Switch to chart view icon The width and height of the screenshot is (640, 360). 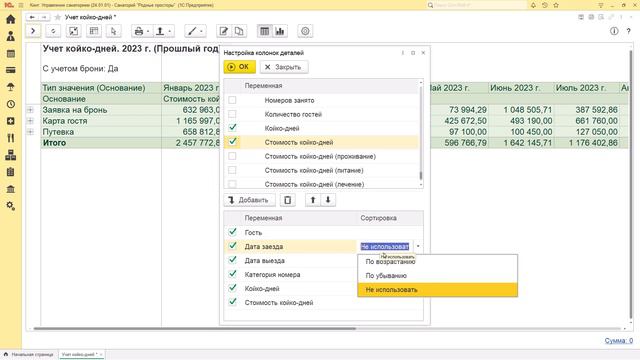pos(280,31)
